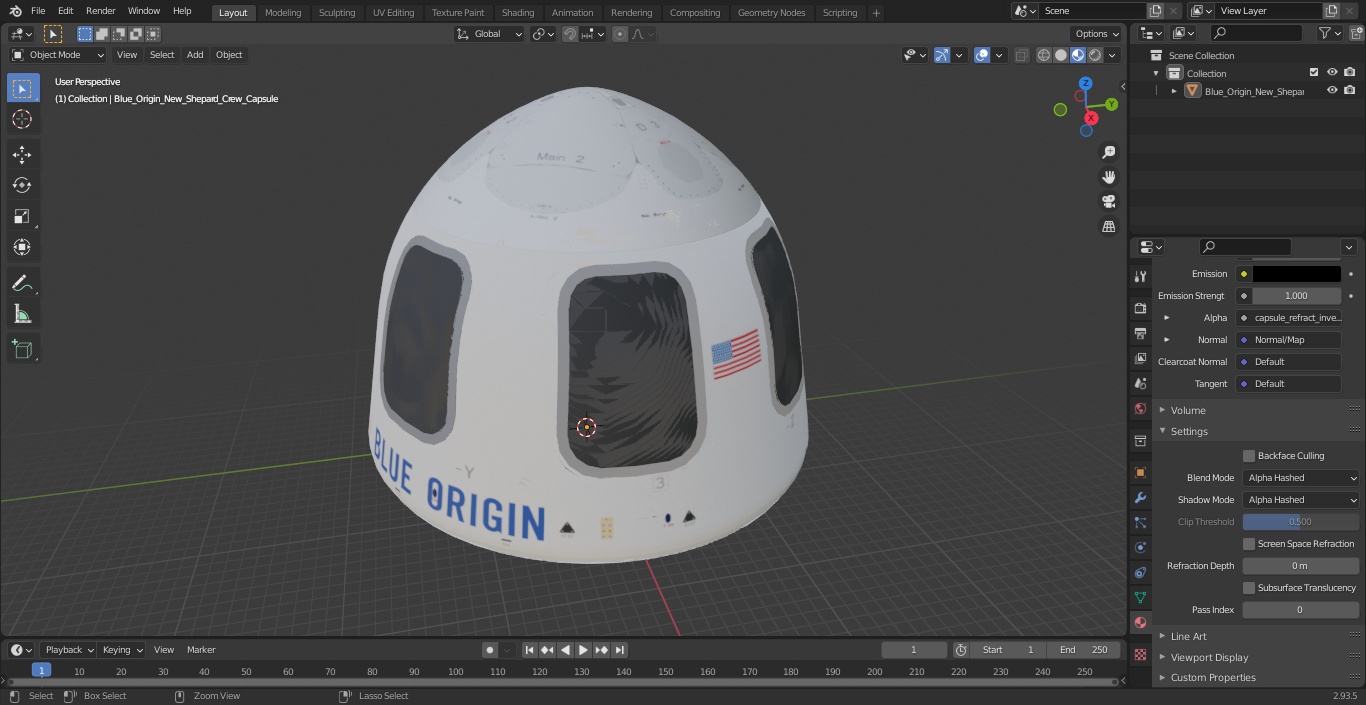Select the Add Cube tool
The height and width of the screenshot is (705, 1366).
22,349
